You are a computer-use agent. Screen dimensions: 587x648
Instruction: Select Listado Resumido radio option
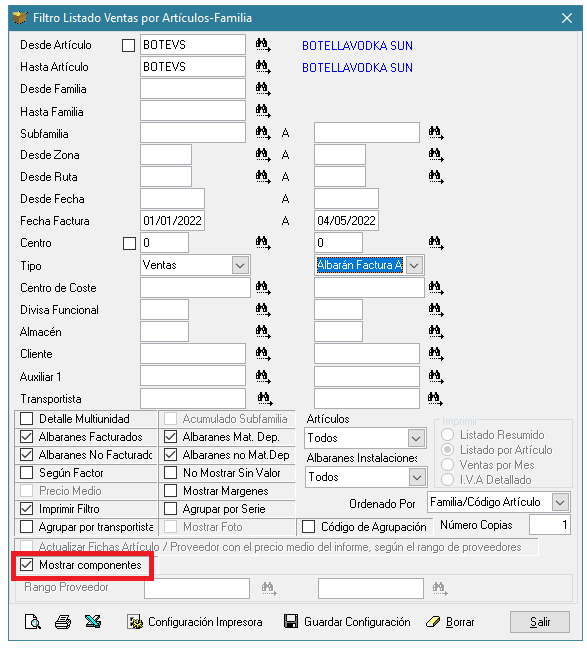pos(448,435)
